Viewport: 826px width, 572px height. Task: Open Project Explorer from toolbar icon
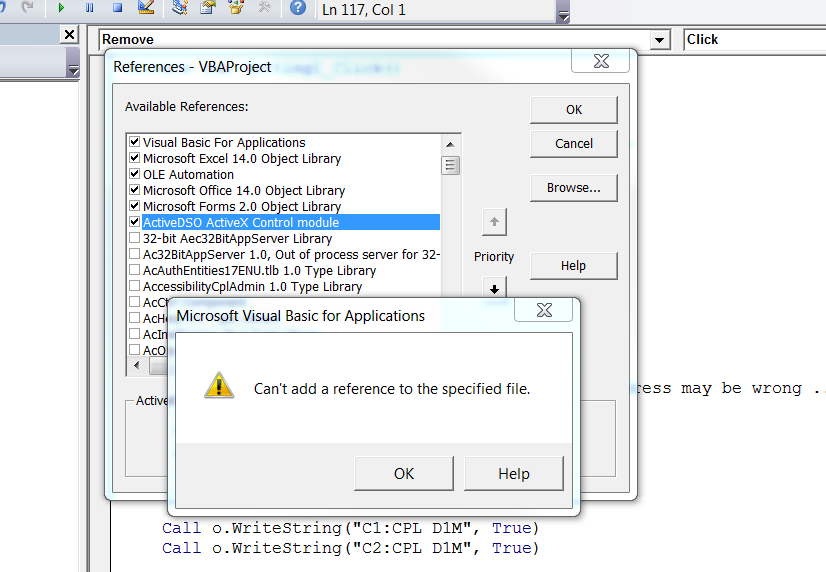(179, 8)
